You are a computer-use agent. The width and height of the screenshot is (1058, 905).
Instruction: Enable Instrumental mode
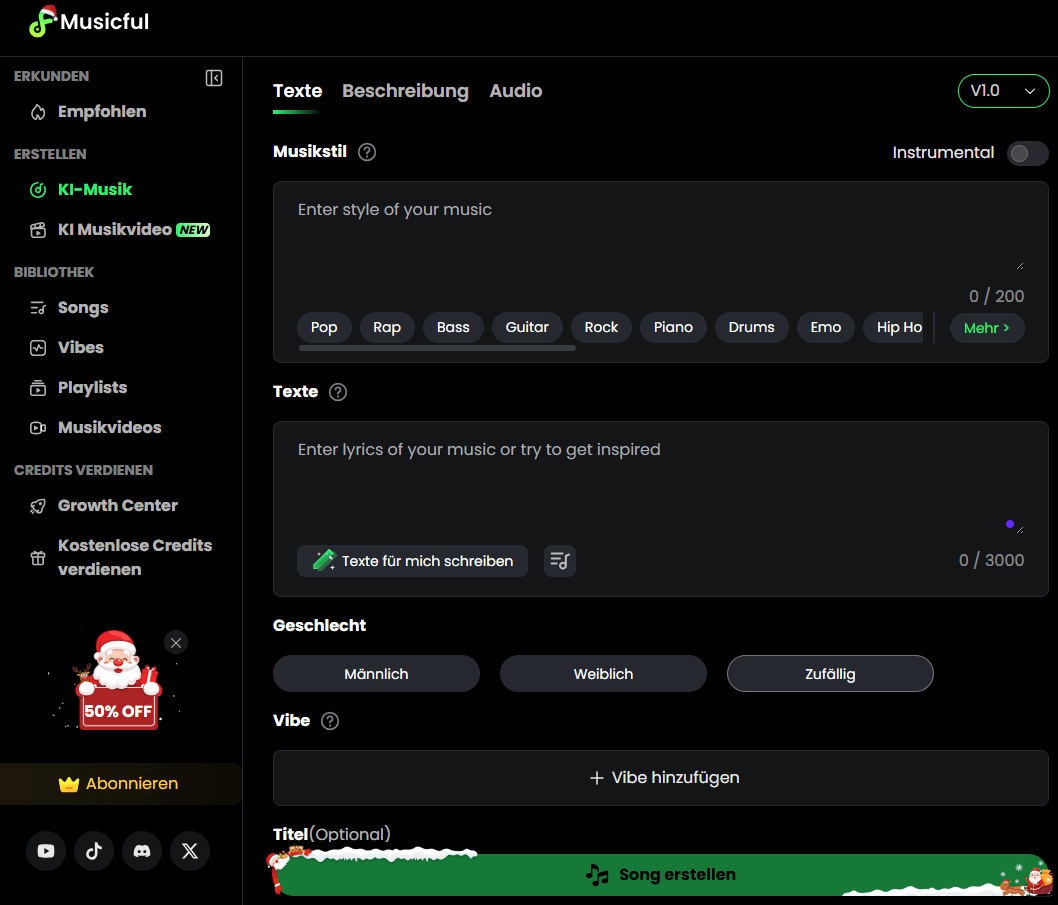(1027, 153)
